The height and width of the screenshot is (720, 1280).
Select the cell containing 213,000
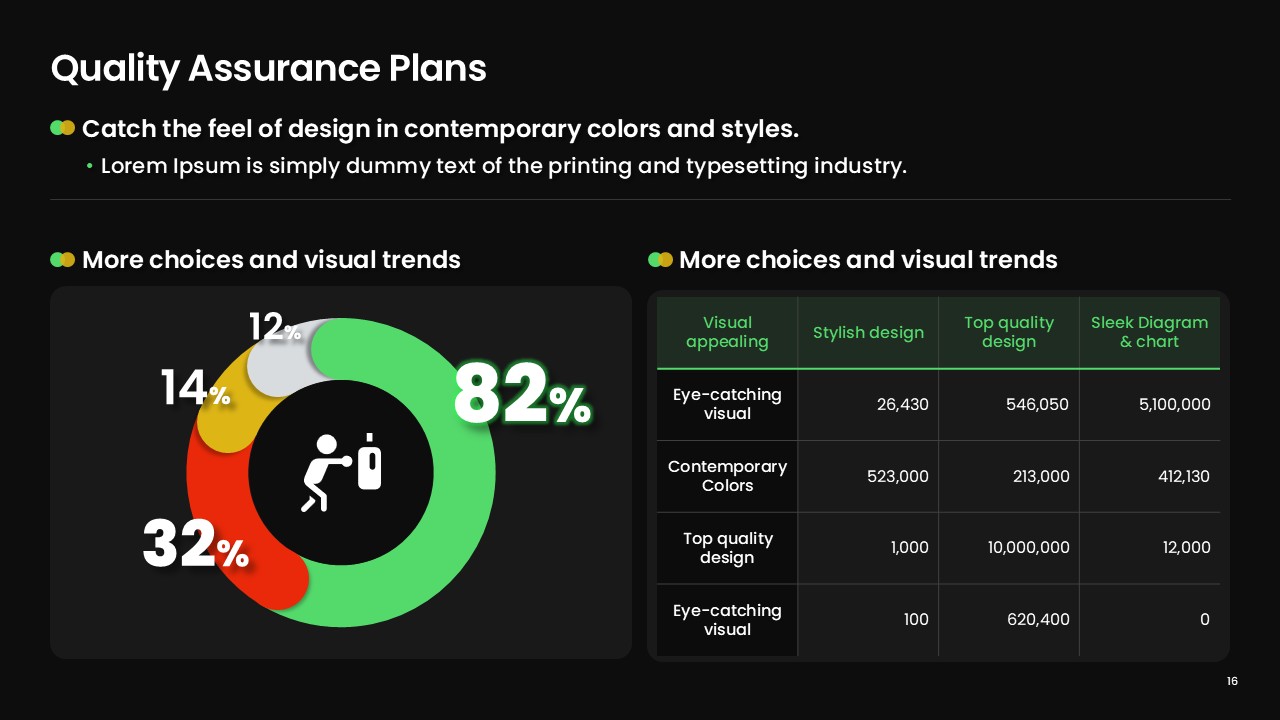tap(1009, 476)
